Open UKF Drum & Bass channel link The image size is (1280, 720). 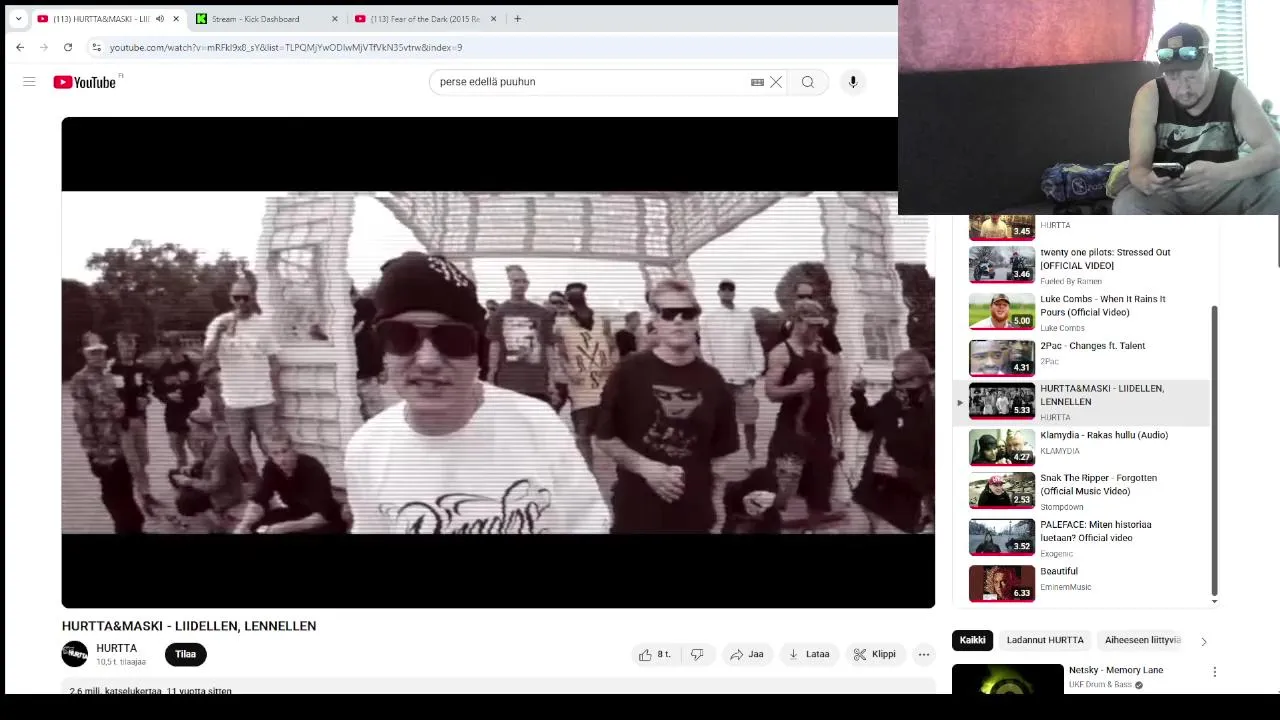pyautogui.click(x=1101, y=685)
